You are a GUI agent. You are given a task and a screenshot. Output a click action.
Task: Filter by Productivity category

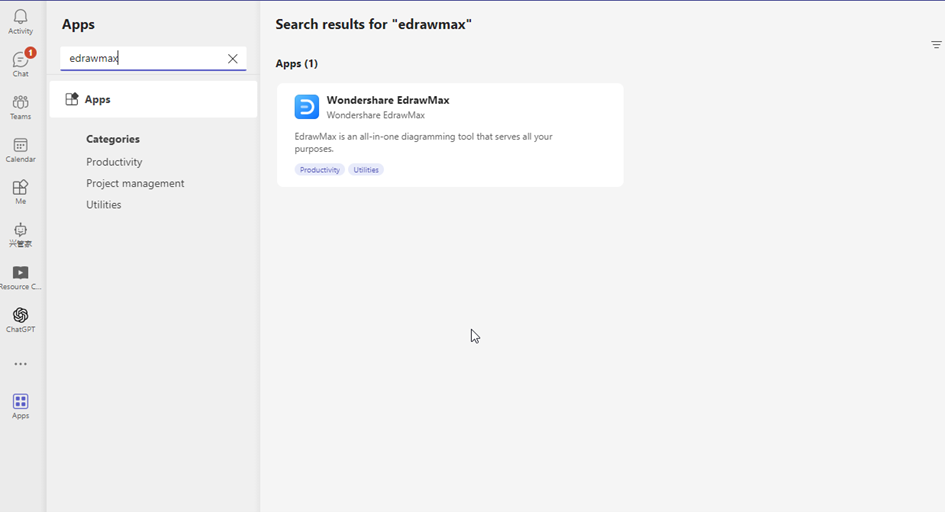[114, 162]
